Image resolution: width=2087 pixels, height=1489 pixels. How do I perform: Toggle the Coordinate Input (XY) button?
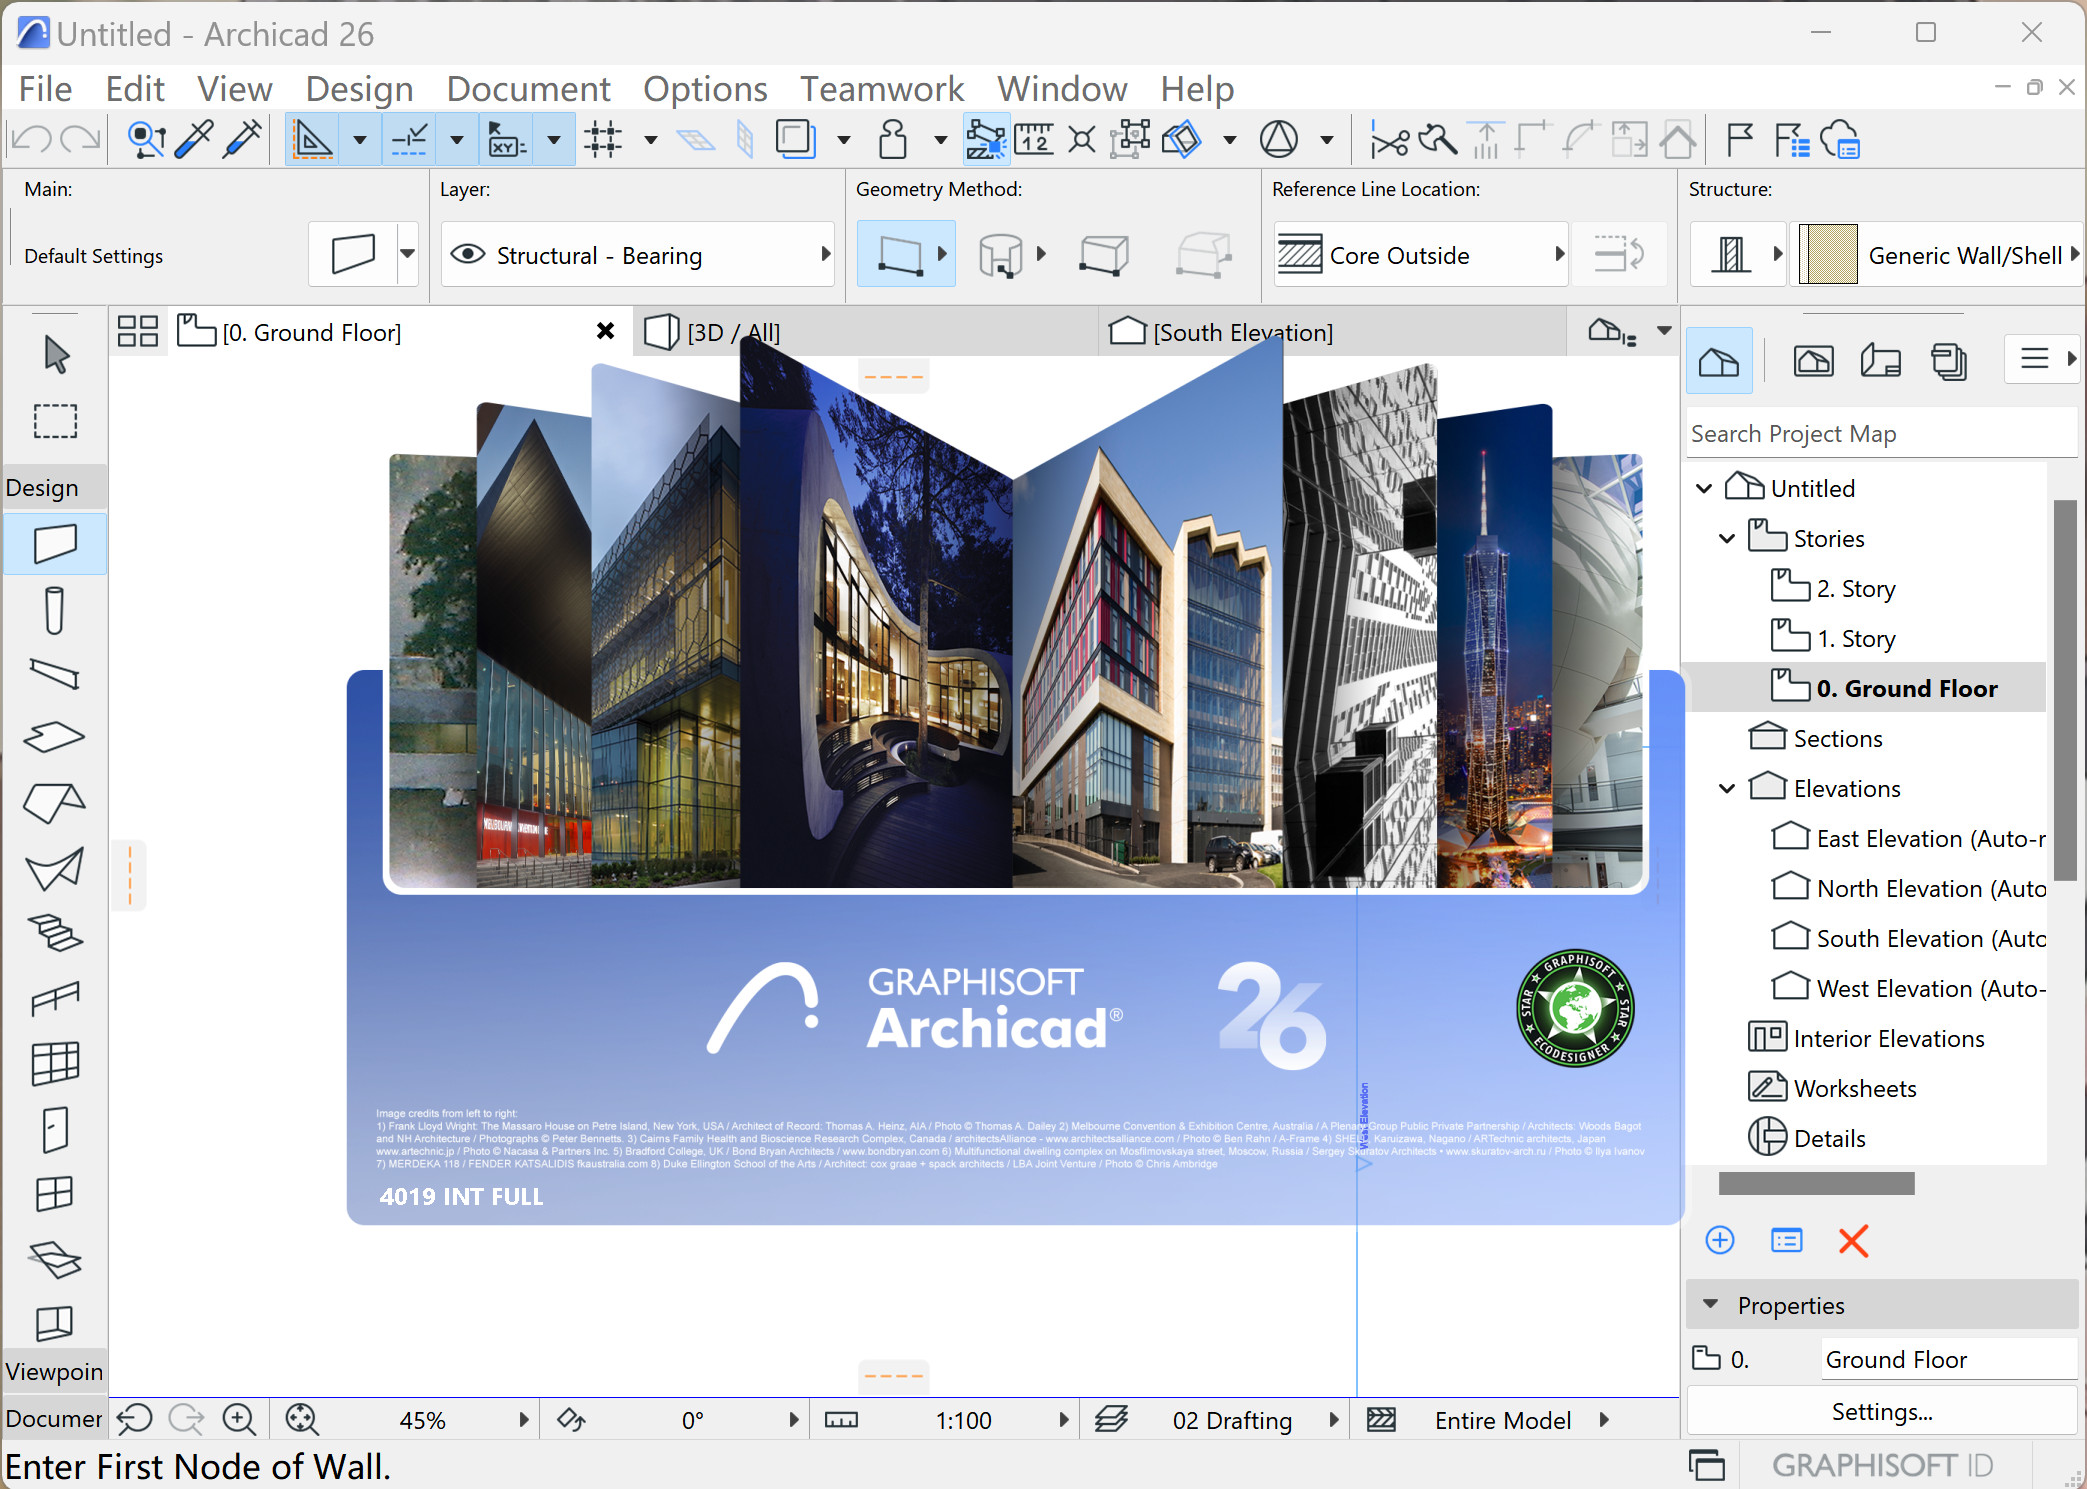[x=507, y=139]
